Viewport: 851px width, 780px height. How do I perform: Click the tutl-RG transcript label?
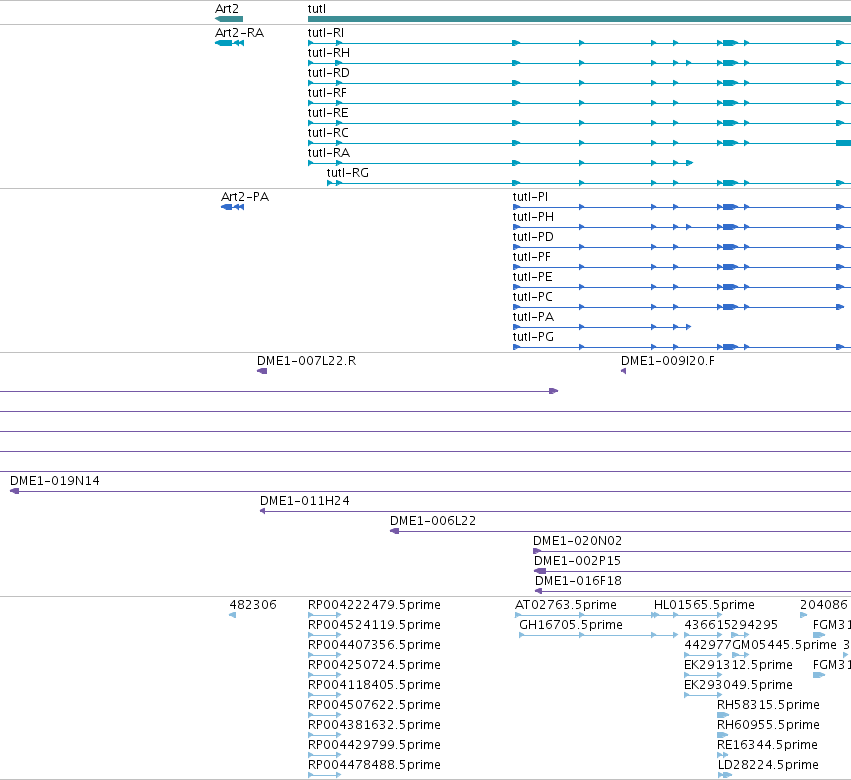pyautogui.click(x=348, y=173)
